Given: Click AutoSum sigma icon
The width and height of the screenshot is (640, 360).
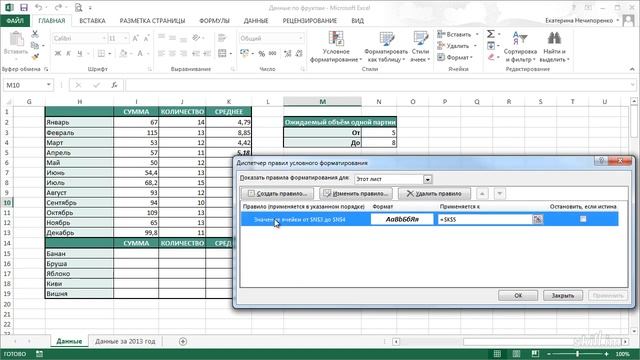Looking at the screenshot, I should 491,34.
